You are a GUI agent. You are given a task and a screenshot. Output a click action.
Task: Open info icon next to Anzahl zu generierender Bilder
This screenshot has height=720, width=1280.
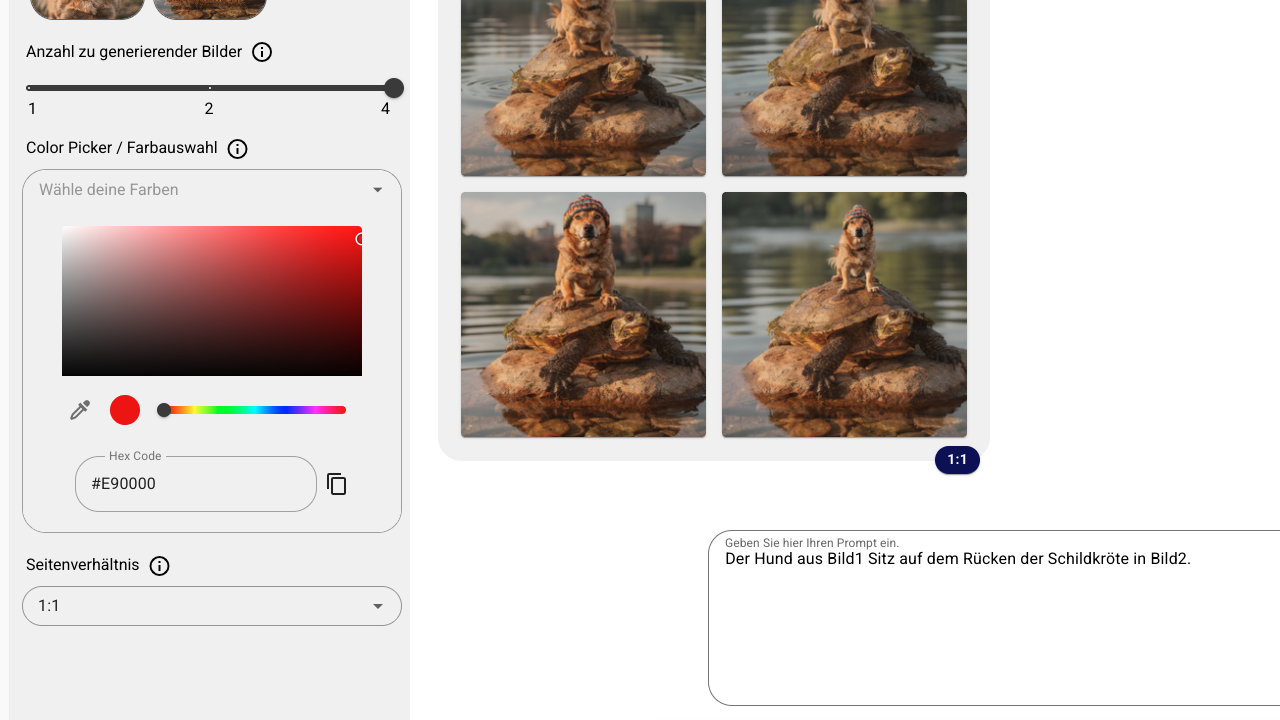pyautogui.click(x=262, y=52)
